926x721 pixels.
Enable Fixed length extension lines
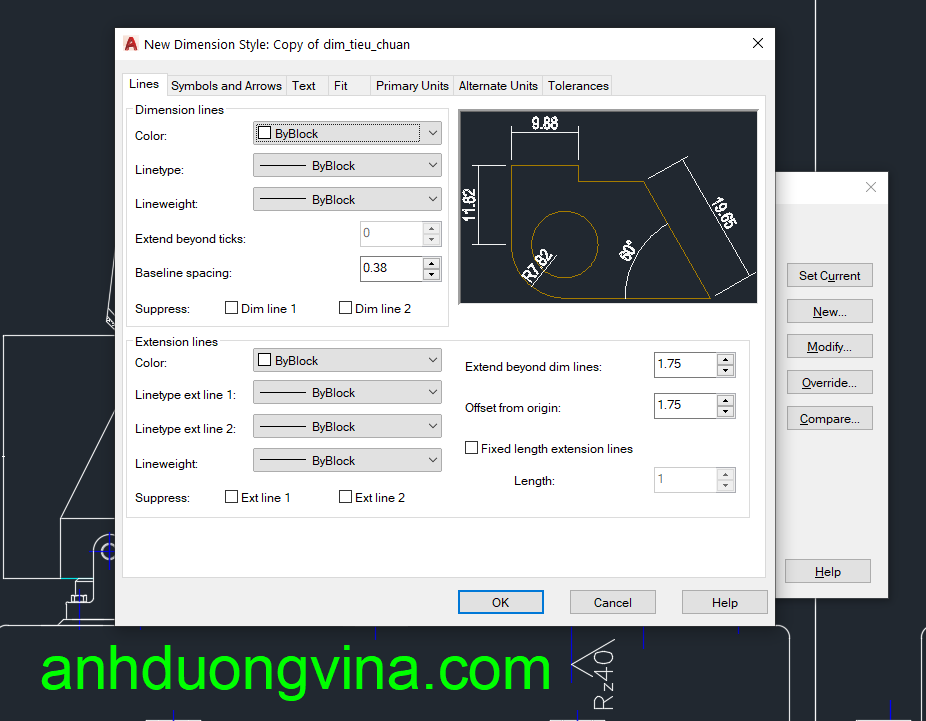[x=472, y=449]
